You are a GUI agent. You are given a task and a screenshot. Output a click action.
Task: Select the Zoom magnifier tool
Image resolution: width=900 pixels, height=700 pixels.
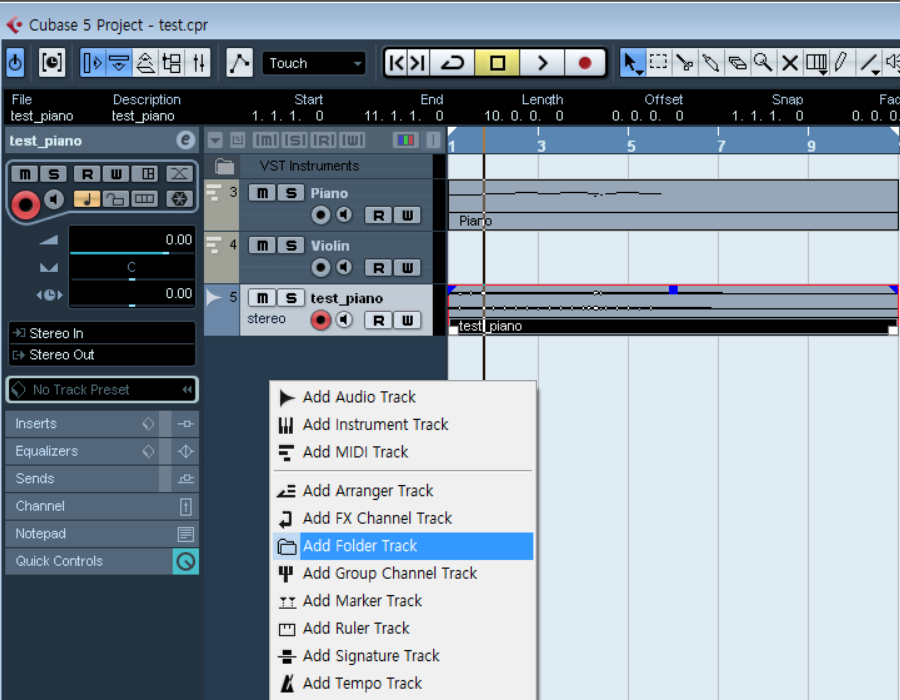[763, 62]
